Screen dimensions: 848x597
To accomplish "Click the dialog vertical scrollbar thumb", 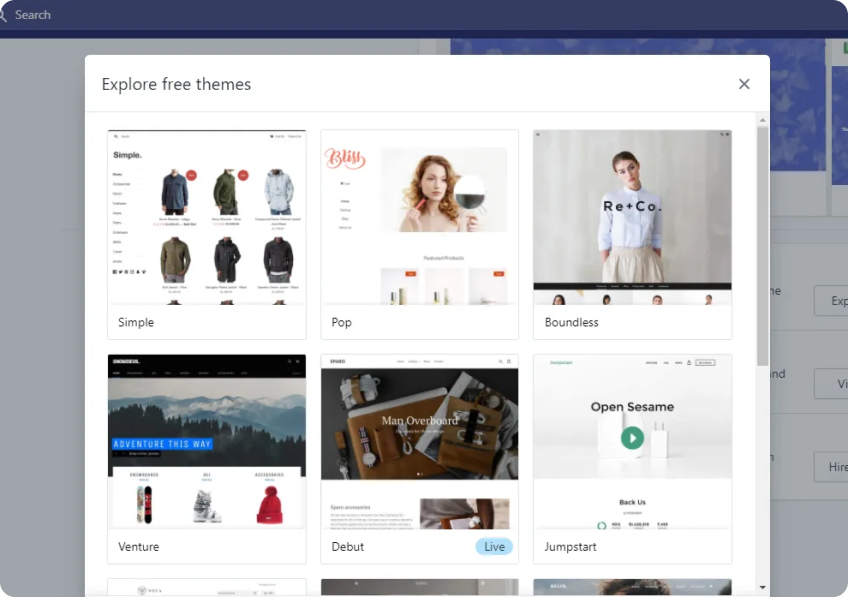I will 763,246.
